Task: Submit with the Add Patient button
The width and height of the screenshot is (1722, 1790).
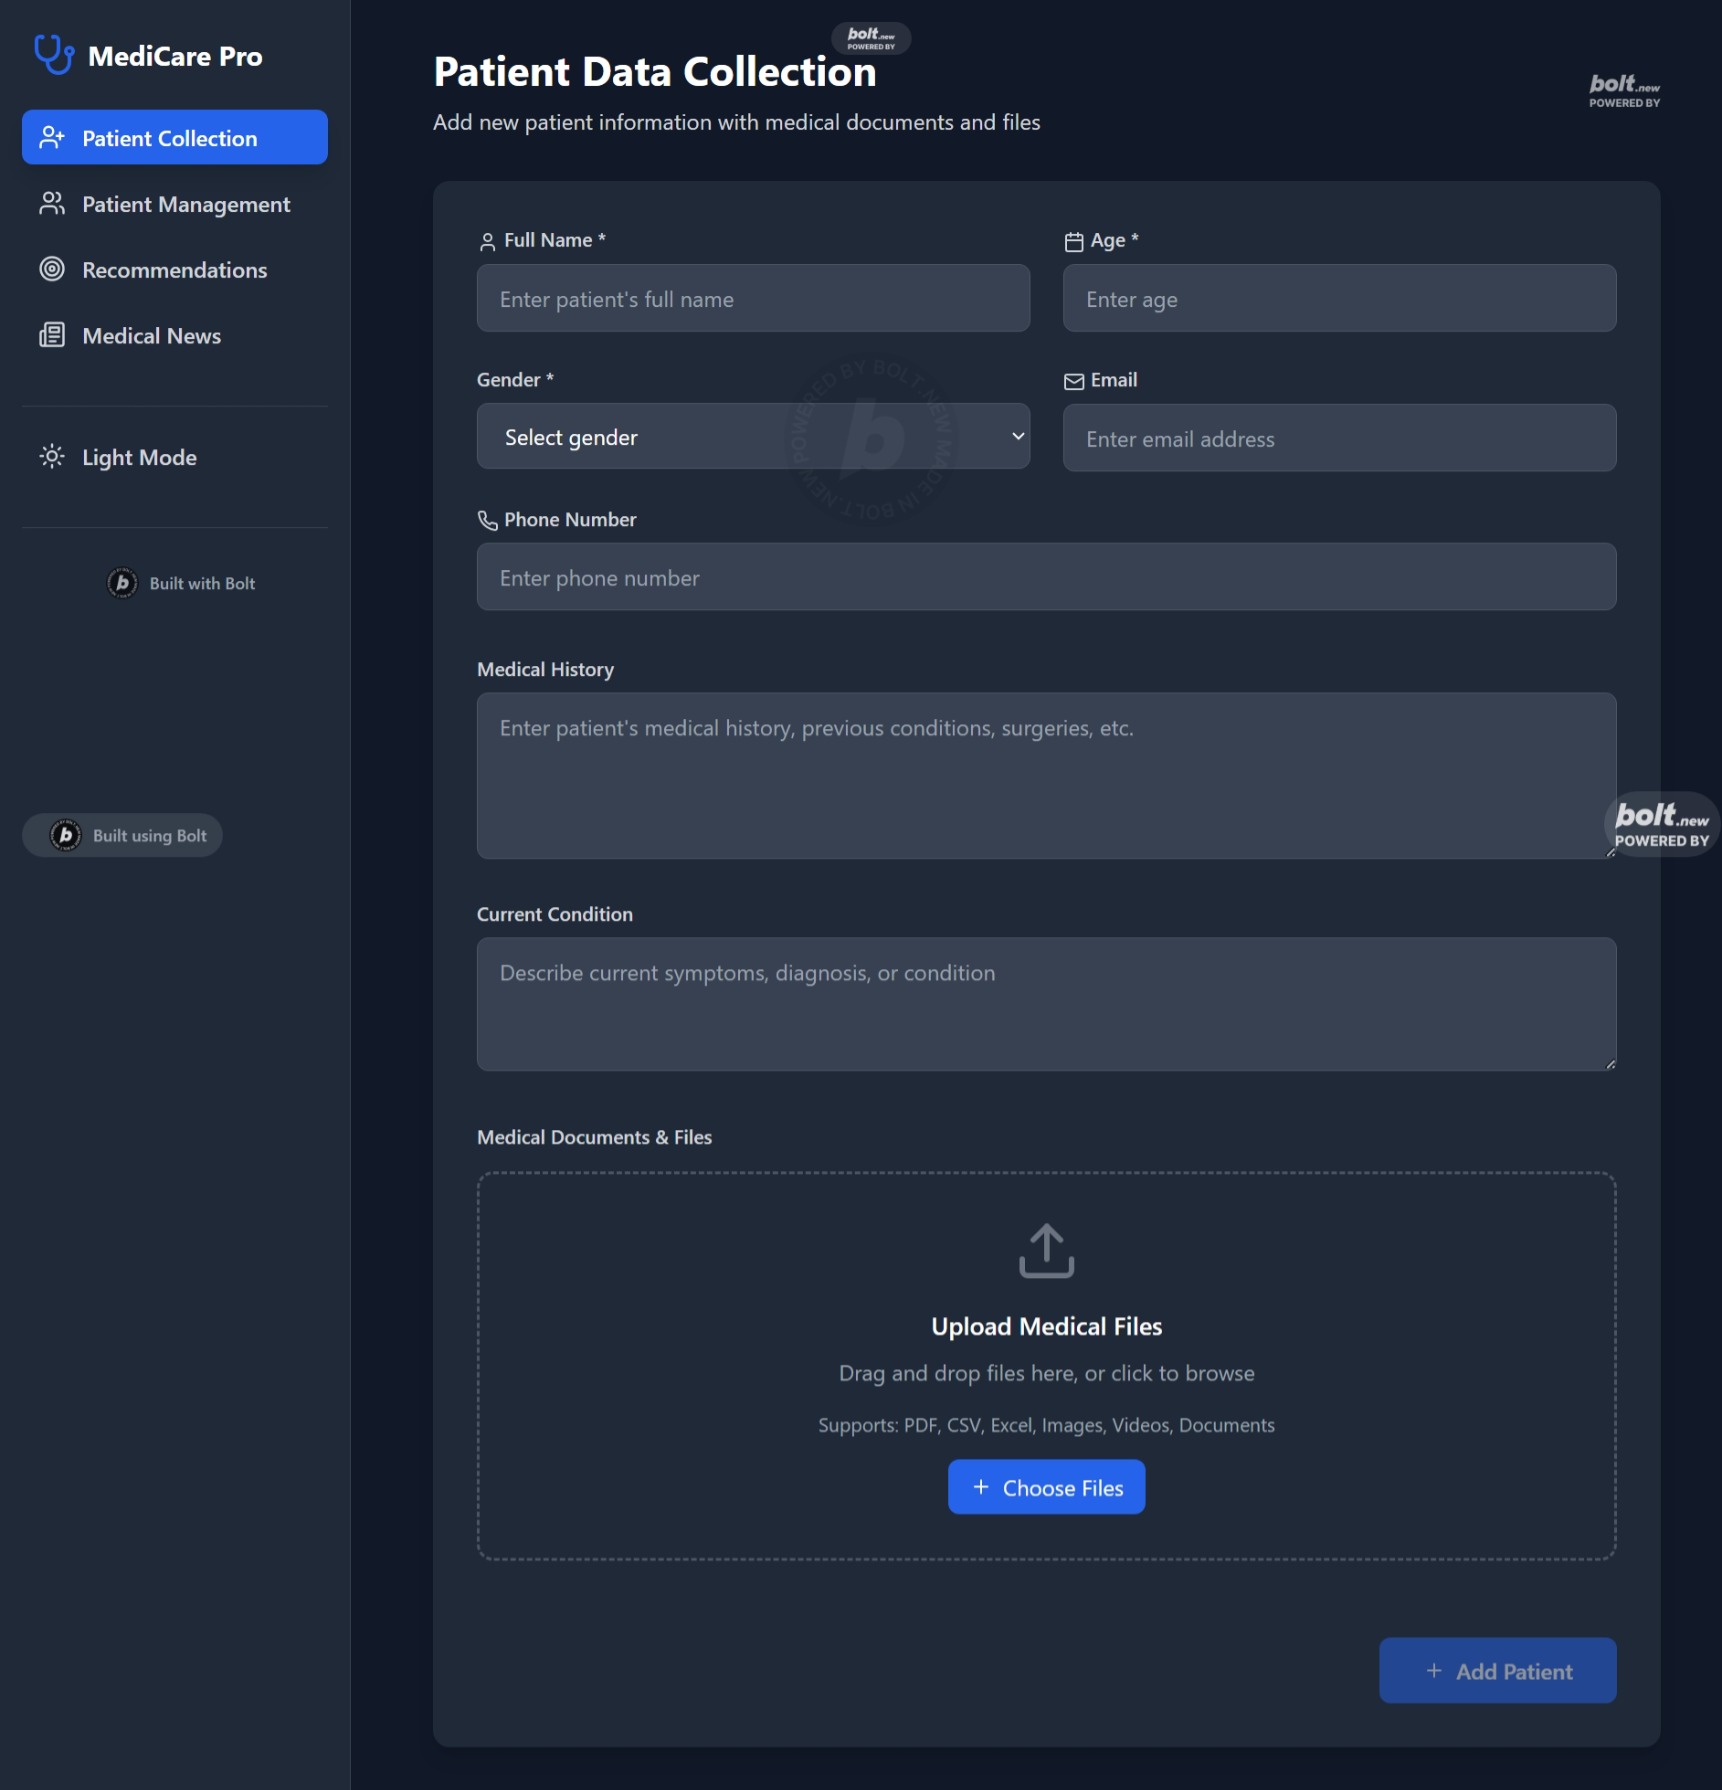Action: click(x=1497, y=1671)
